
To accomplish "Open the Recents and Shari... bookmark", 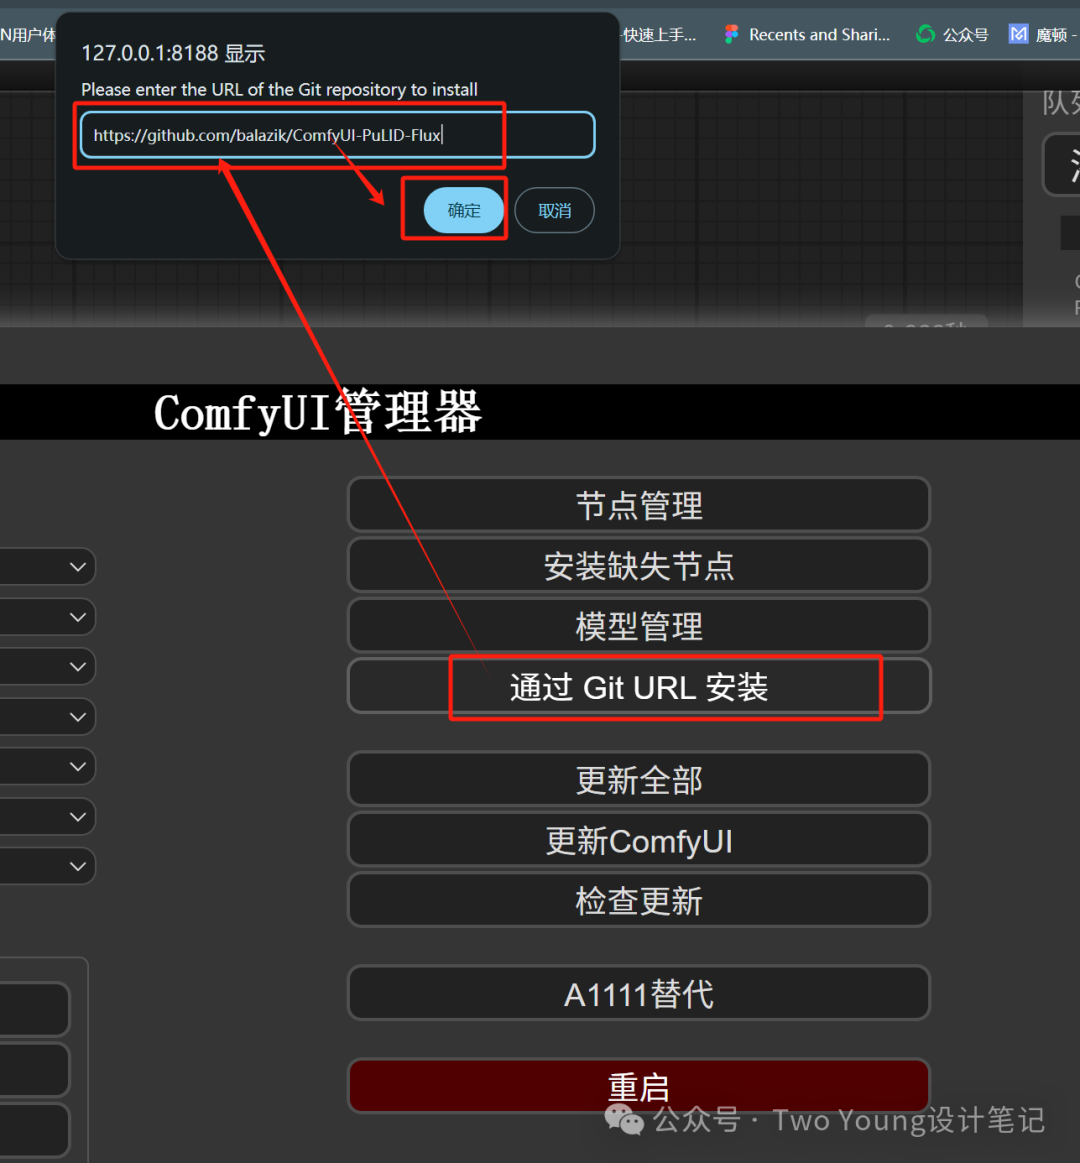I will (x=819, y=34).
